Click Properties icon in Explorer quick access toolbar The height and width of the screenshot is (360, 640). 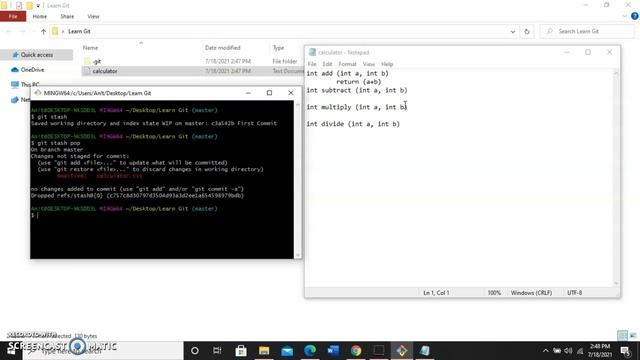point(19,6)
